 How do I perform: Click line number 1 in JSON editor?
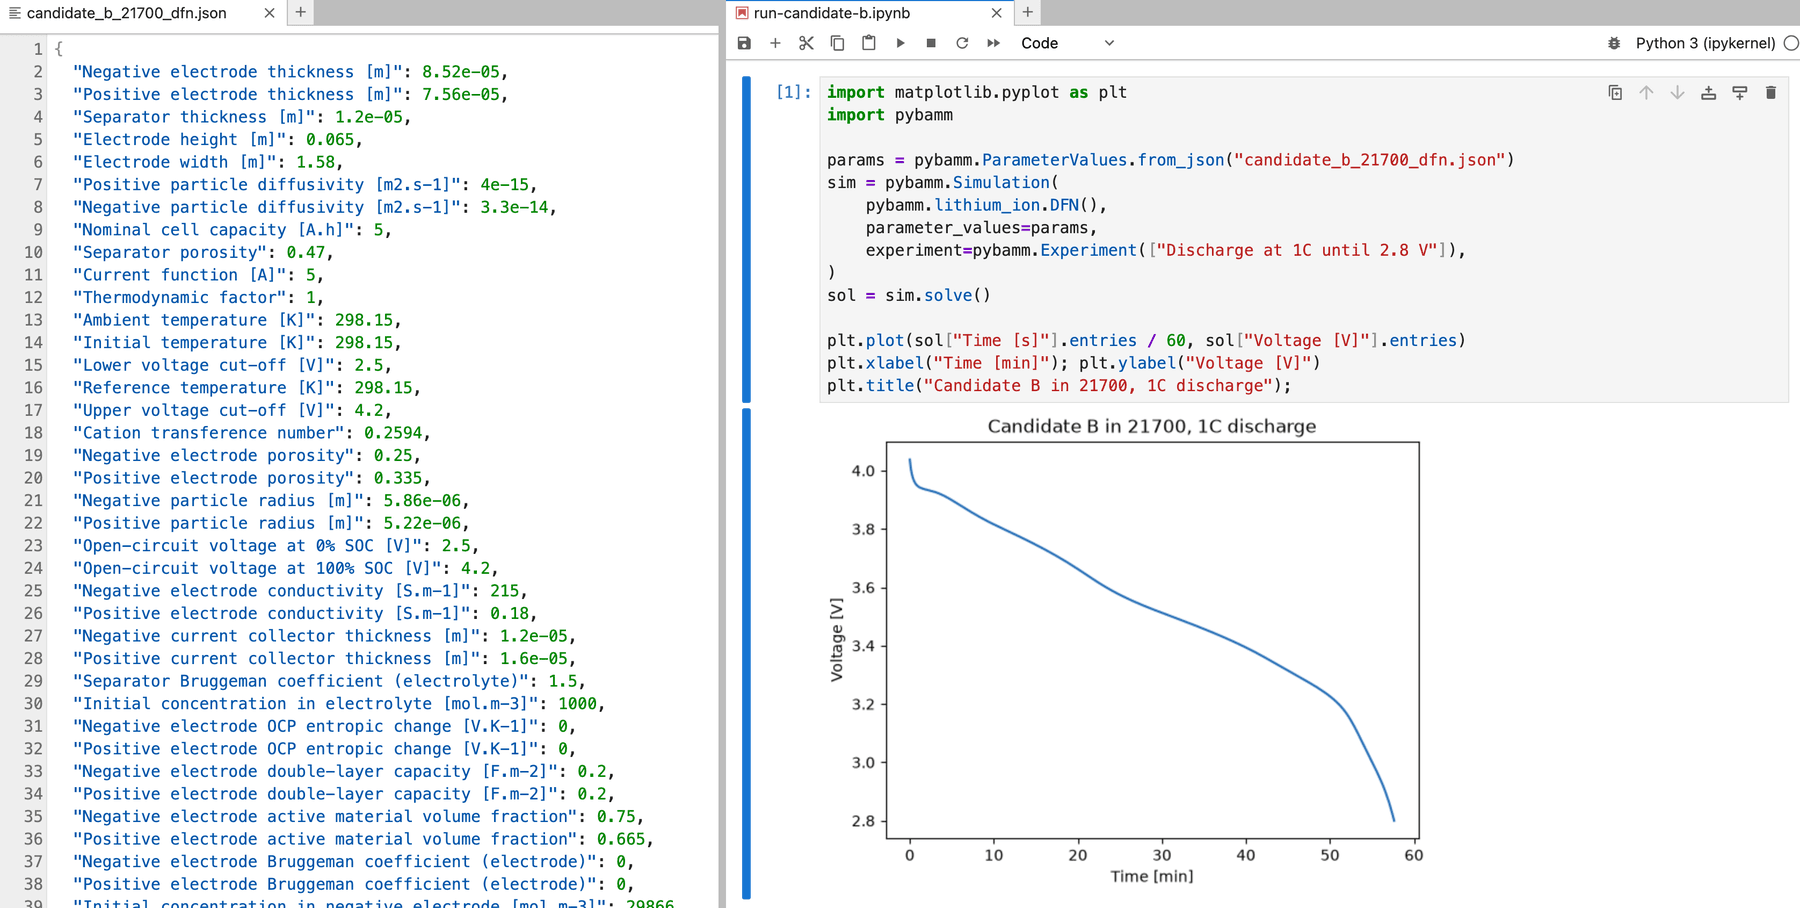(x=38, y=49)
